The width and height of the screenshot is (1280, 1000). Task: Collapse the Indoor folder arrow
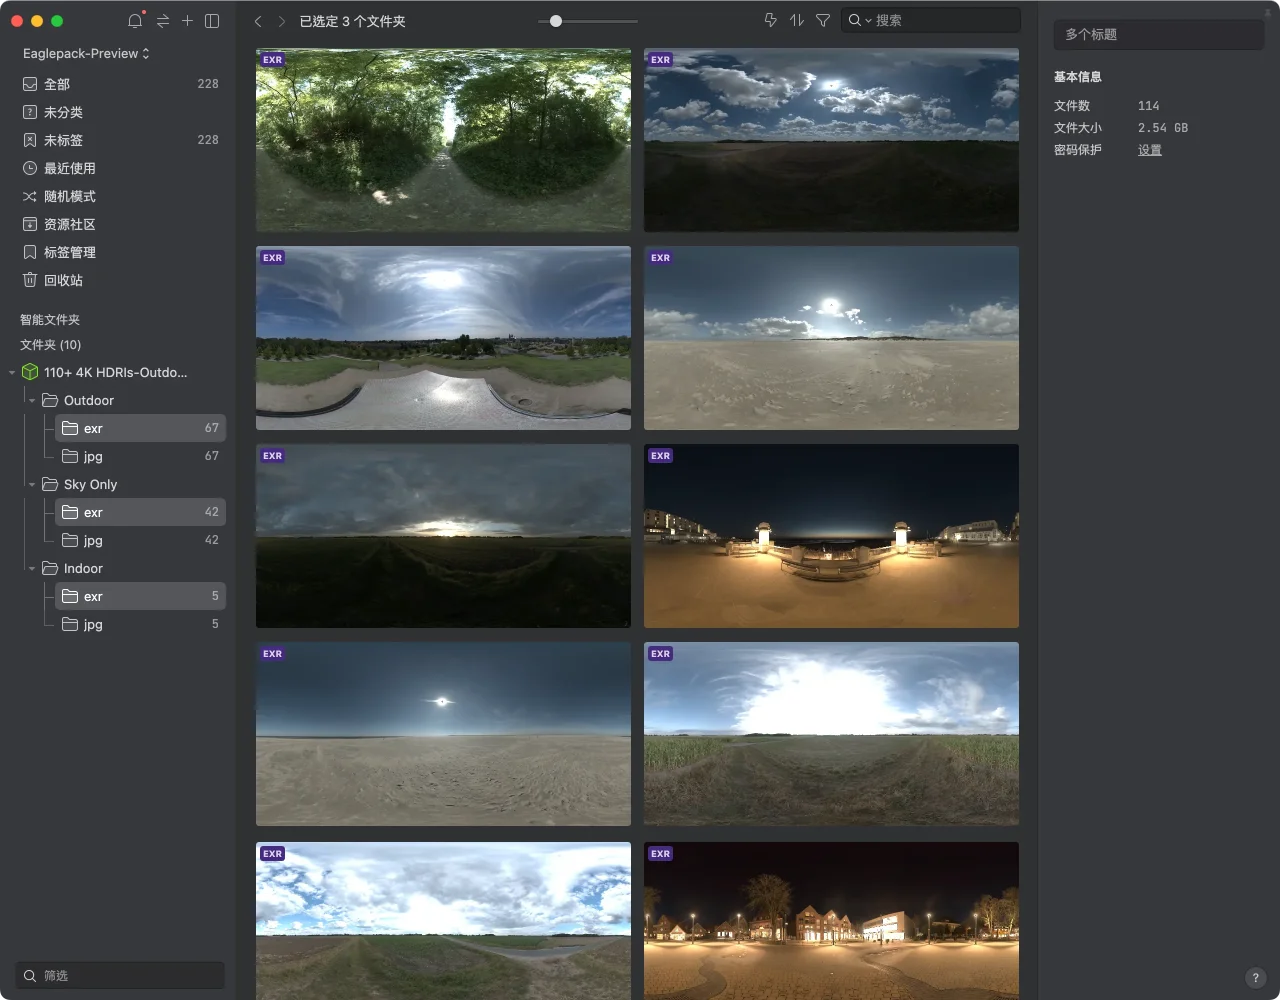click(32, 569)
